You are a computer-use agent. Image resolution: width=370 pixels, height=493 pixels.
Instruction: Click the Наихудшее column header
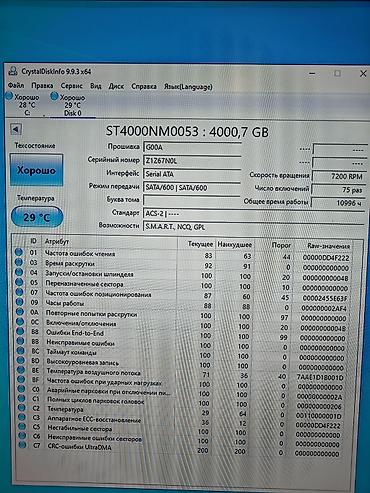(234, 245)
